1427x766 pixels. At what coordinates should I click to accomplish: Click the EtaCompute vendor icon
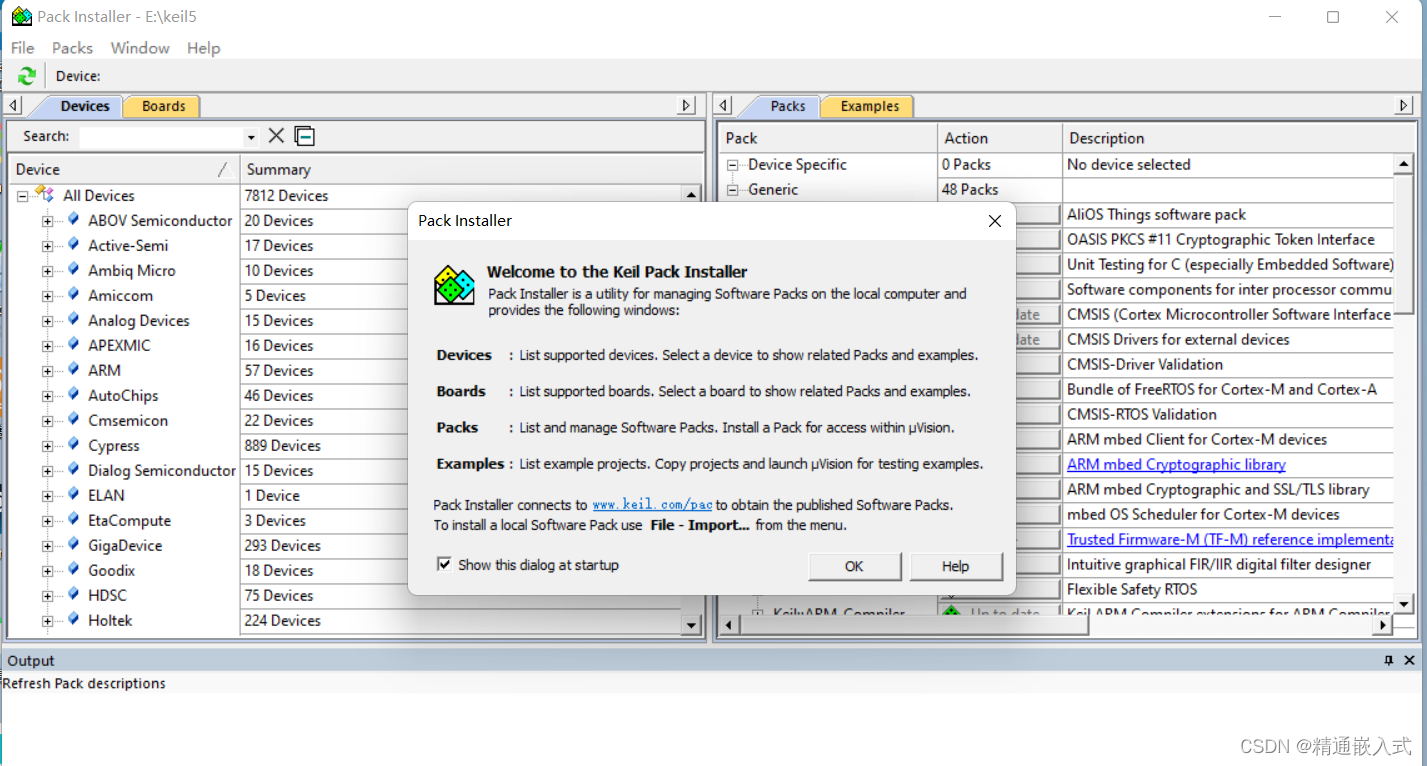[x=73, y=520]
